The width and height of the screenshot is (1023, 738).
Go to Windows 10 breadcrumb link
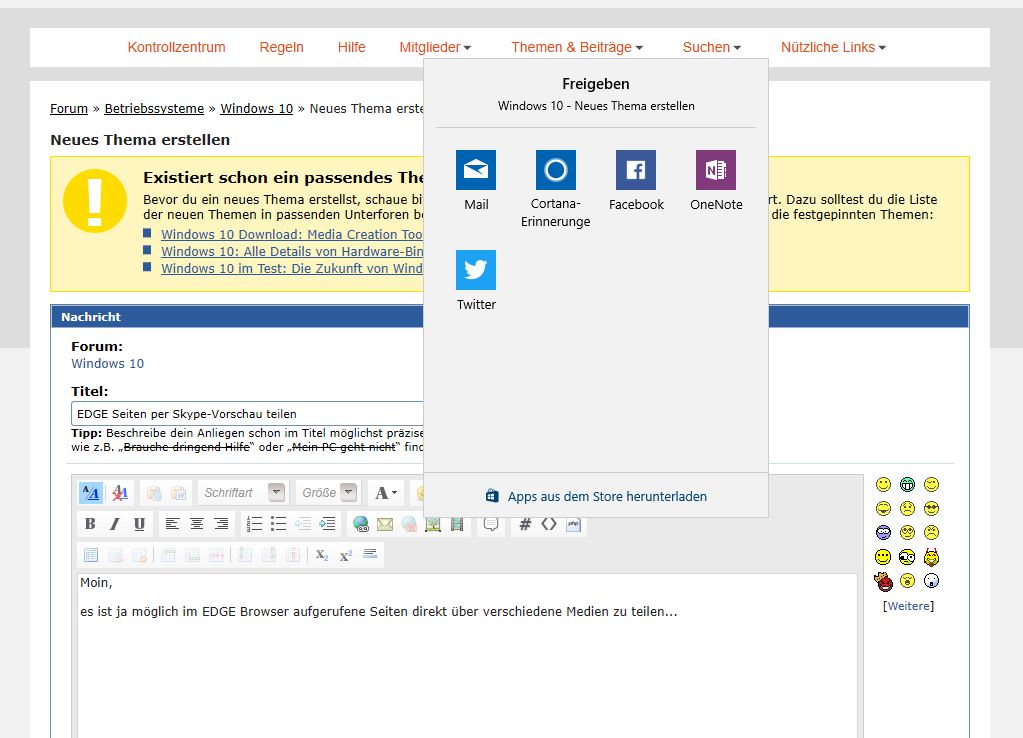256,108
